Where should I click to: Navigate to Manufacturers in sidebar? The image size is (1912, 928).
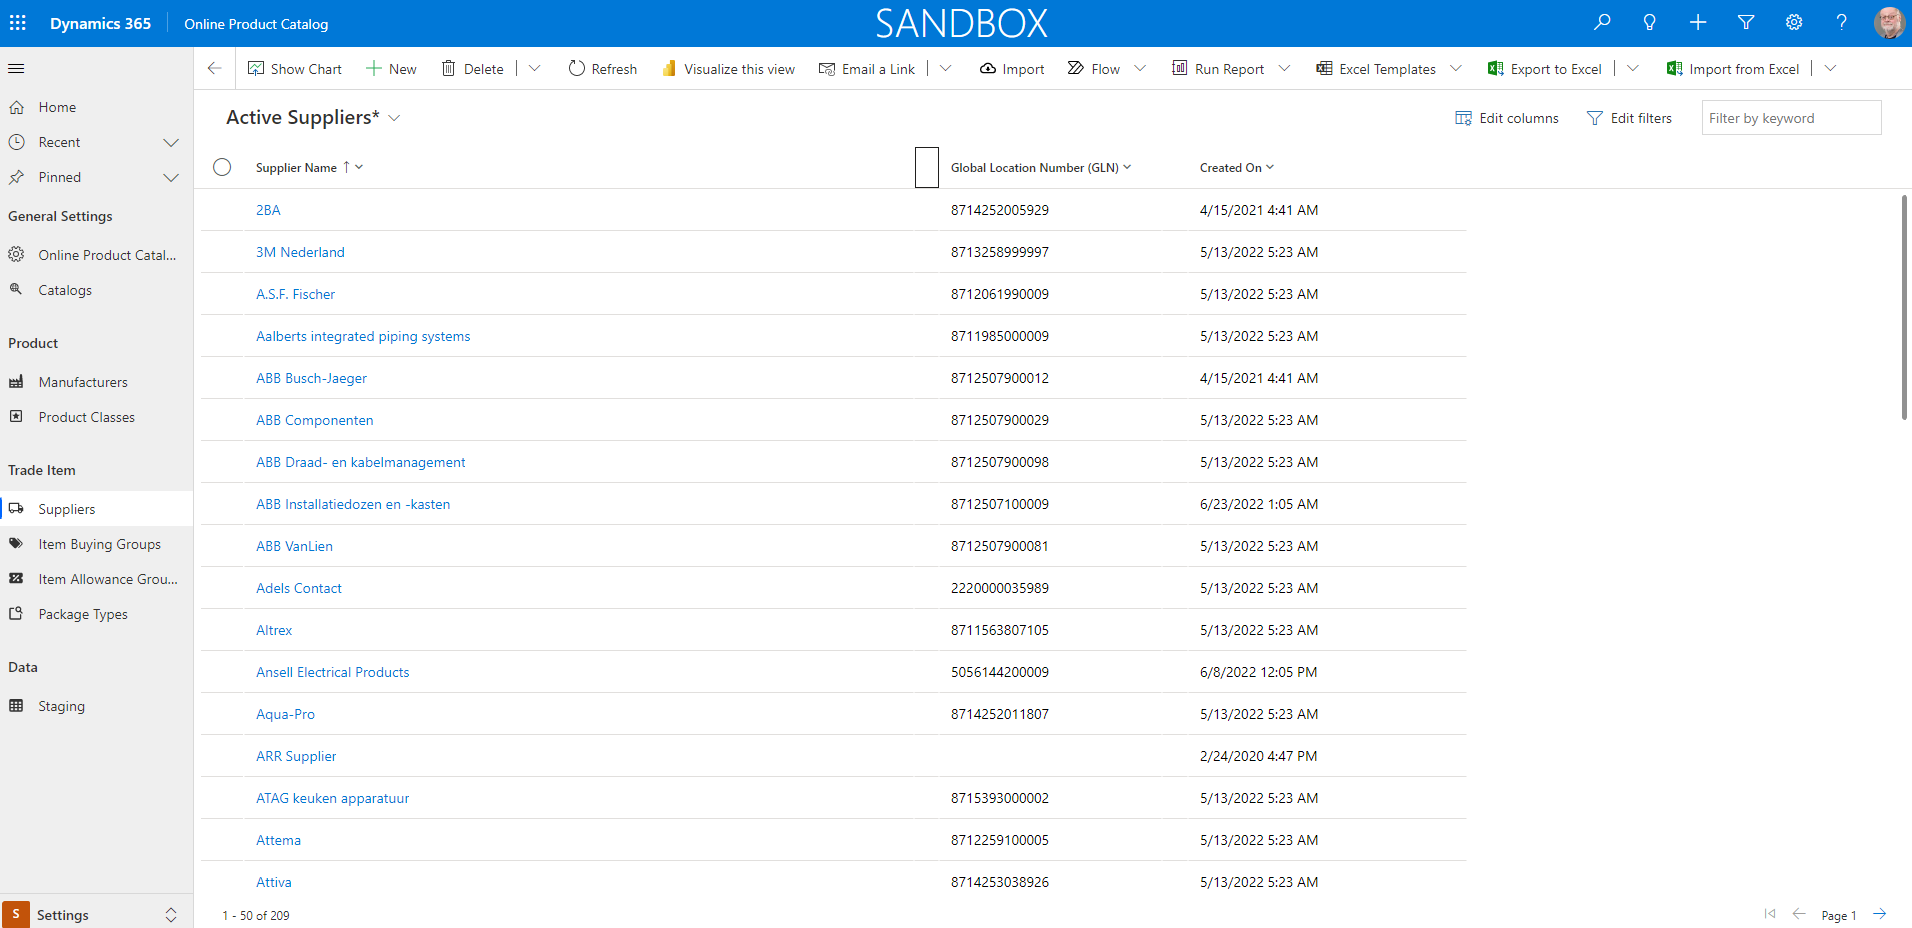83,382
